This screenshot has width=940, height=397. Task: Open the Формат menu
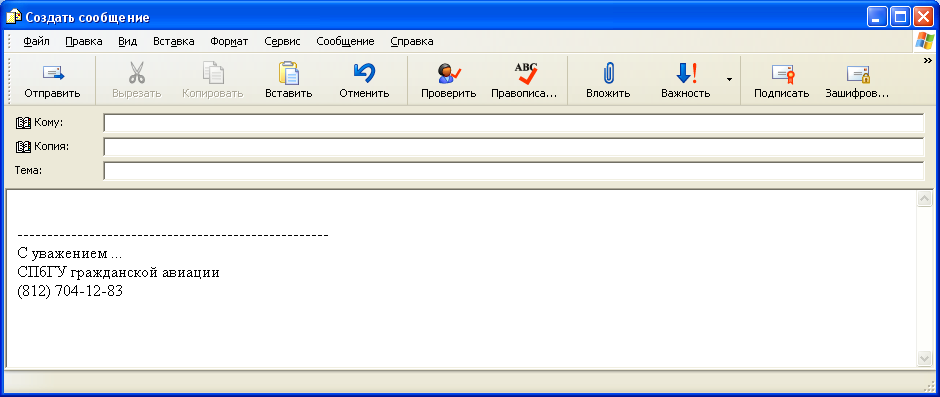tap(229, 41)
